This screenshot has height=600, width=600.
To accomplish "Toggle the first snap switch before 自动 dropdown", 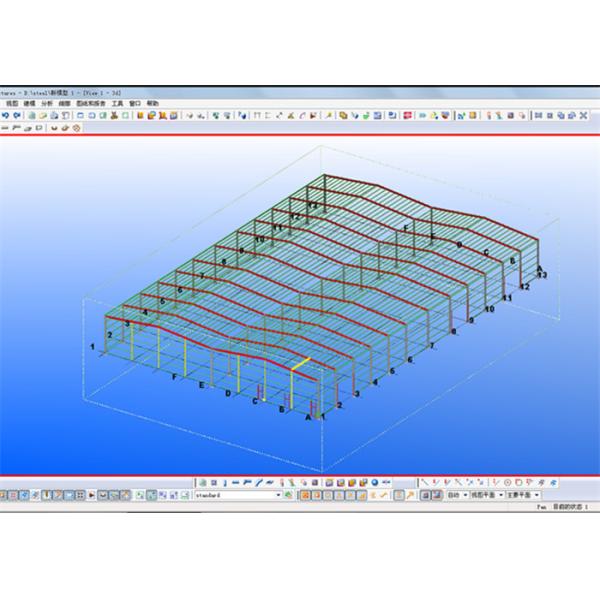I will (423, 495).
